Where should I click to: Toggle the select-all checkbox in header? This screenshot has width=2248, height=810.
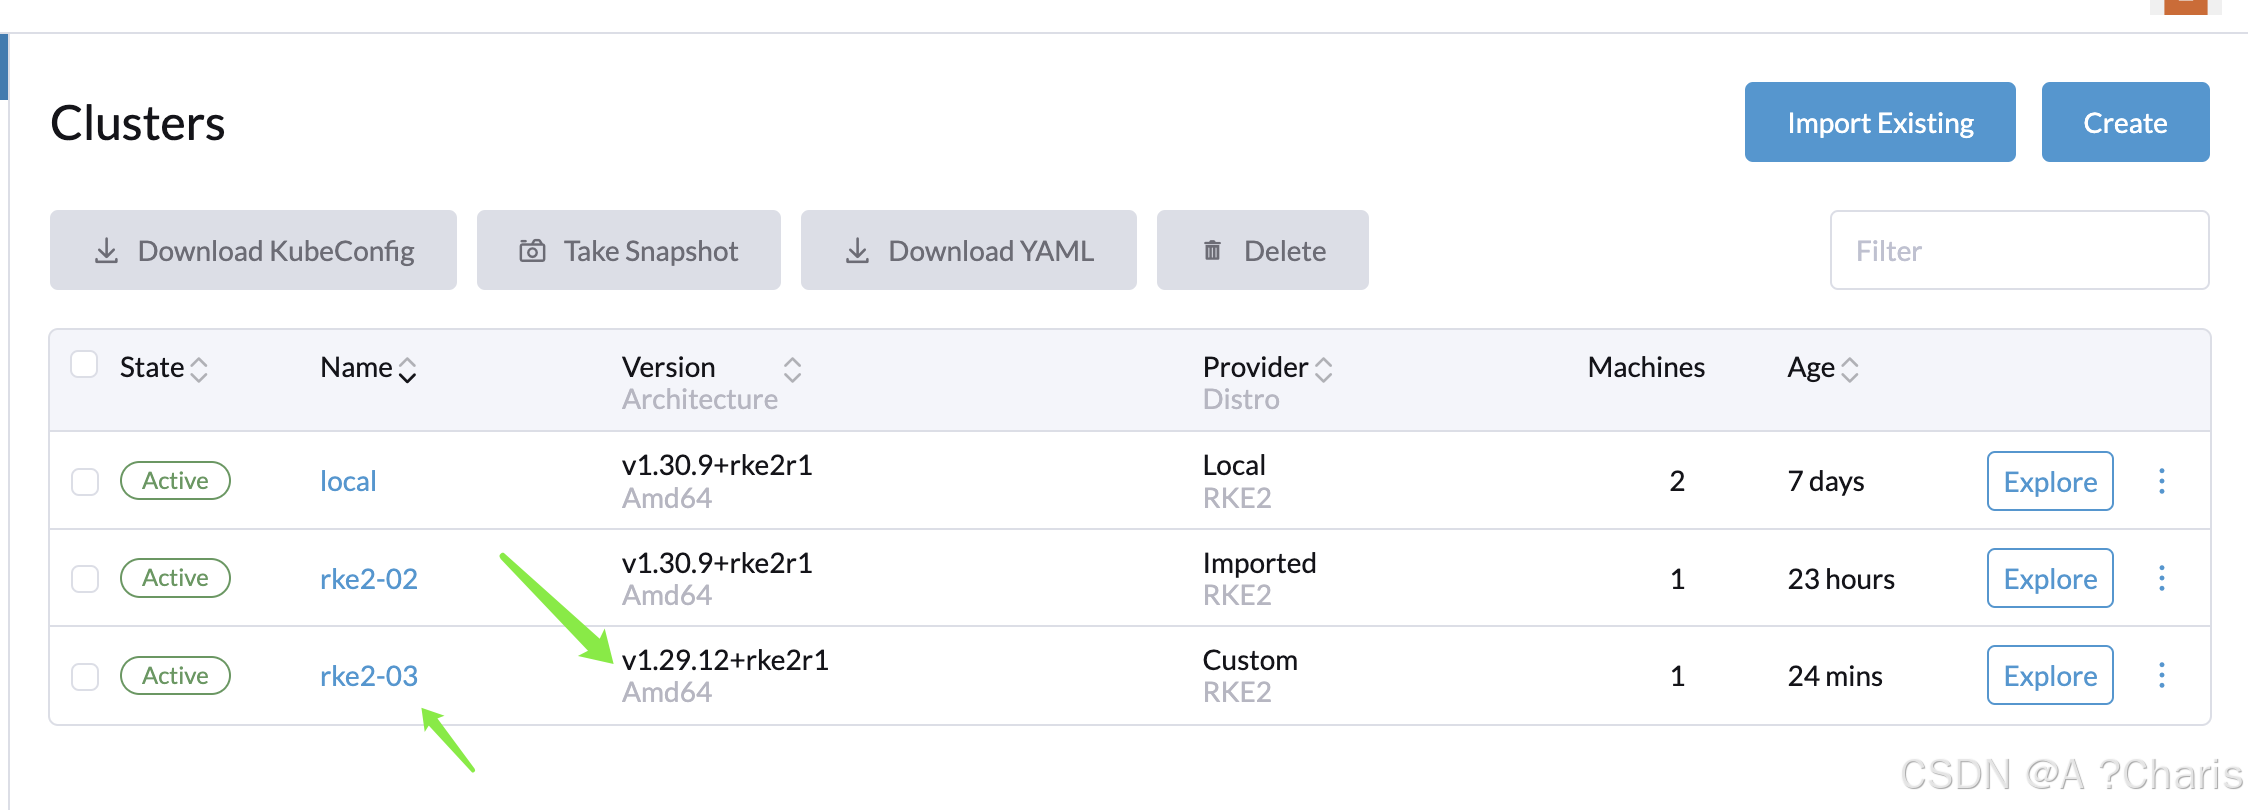(x=84, y=364)
